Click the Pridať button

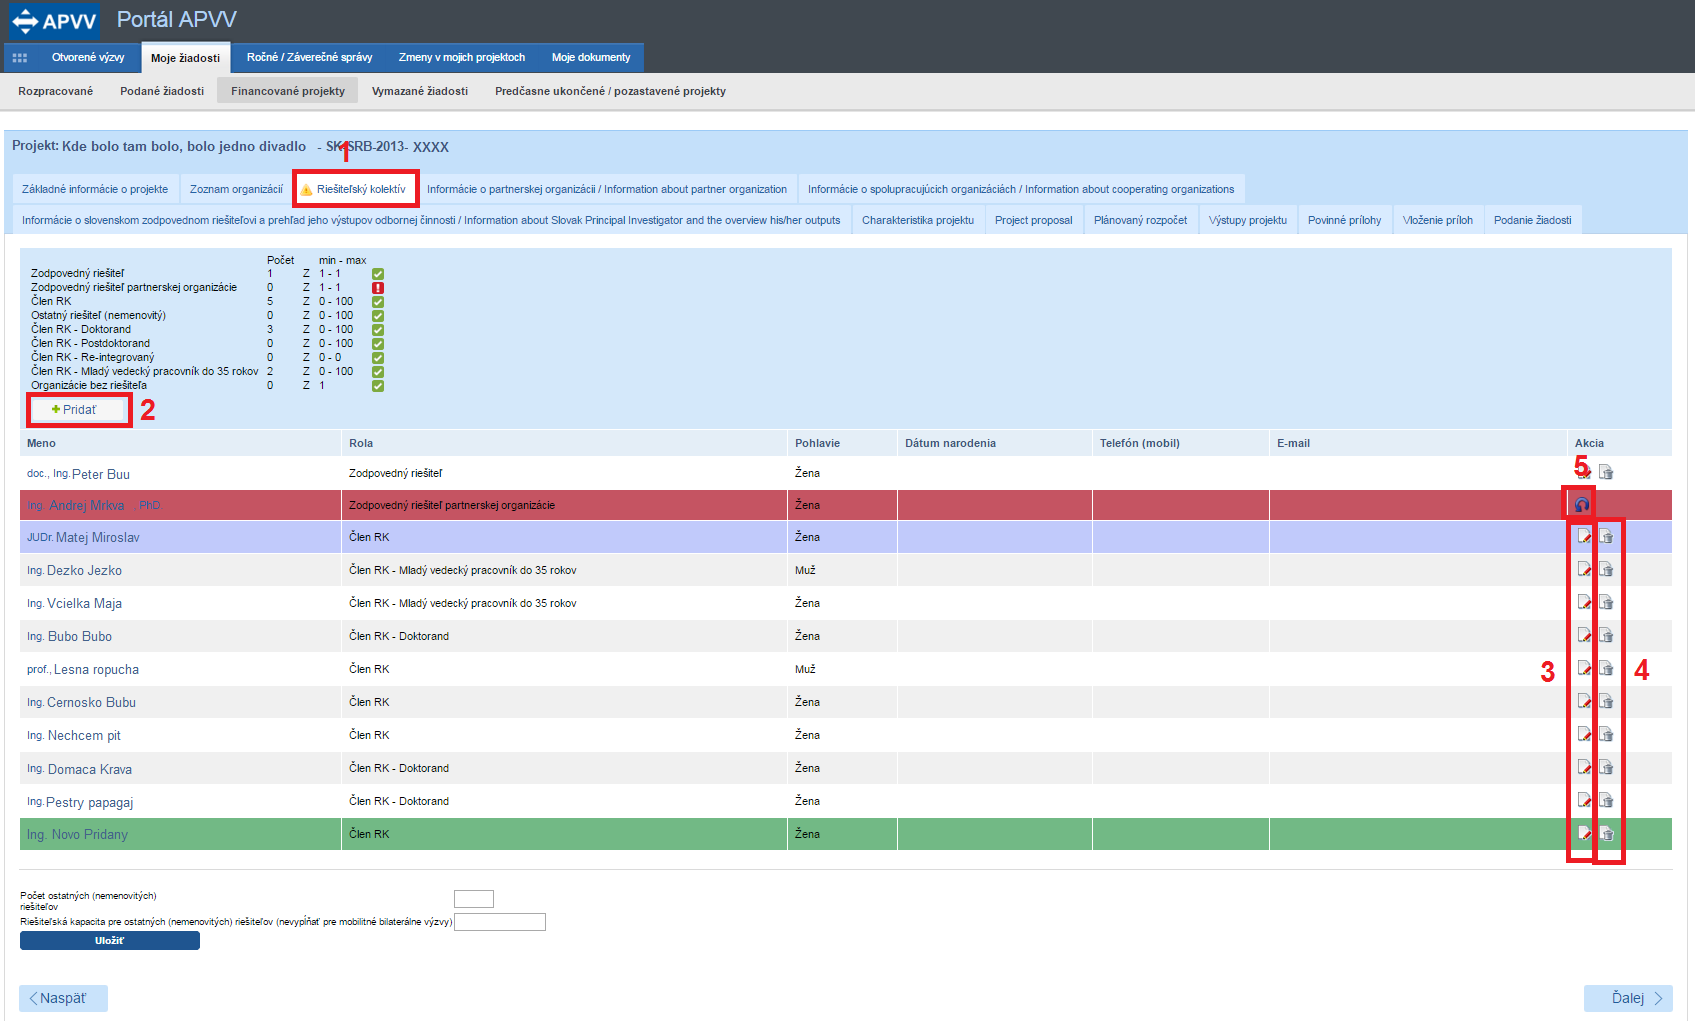[x=78, y=410]
